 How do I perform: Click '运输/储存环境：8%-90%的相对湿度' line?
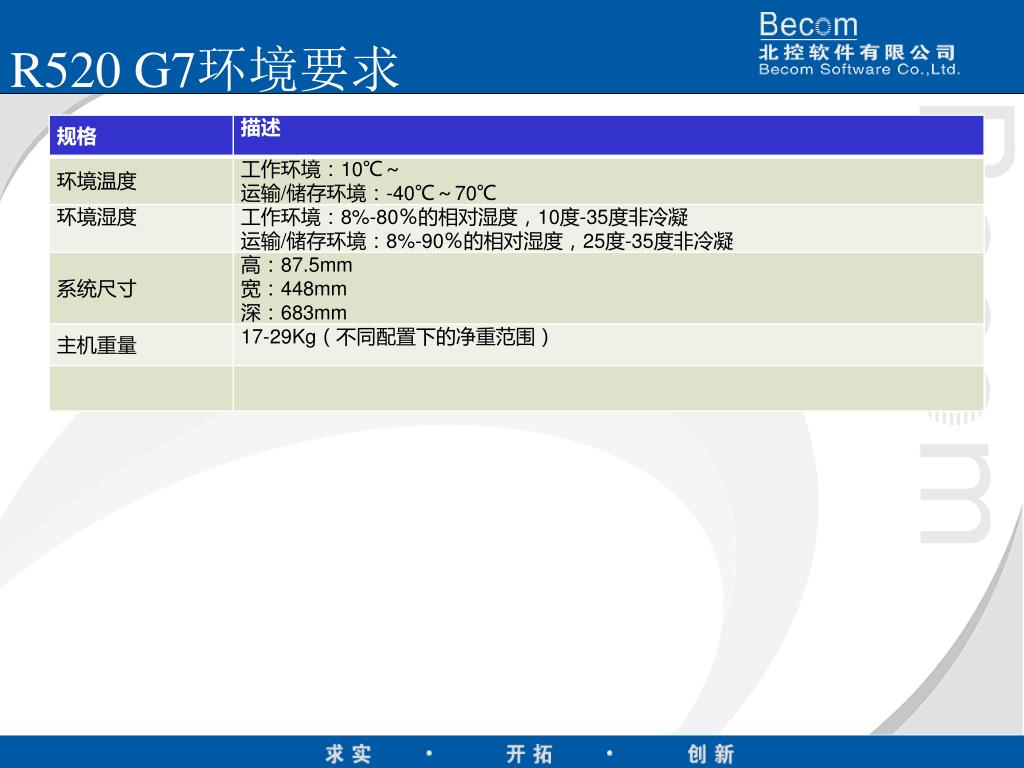click(487, 241)
